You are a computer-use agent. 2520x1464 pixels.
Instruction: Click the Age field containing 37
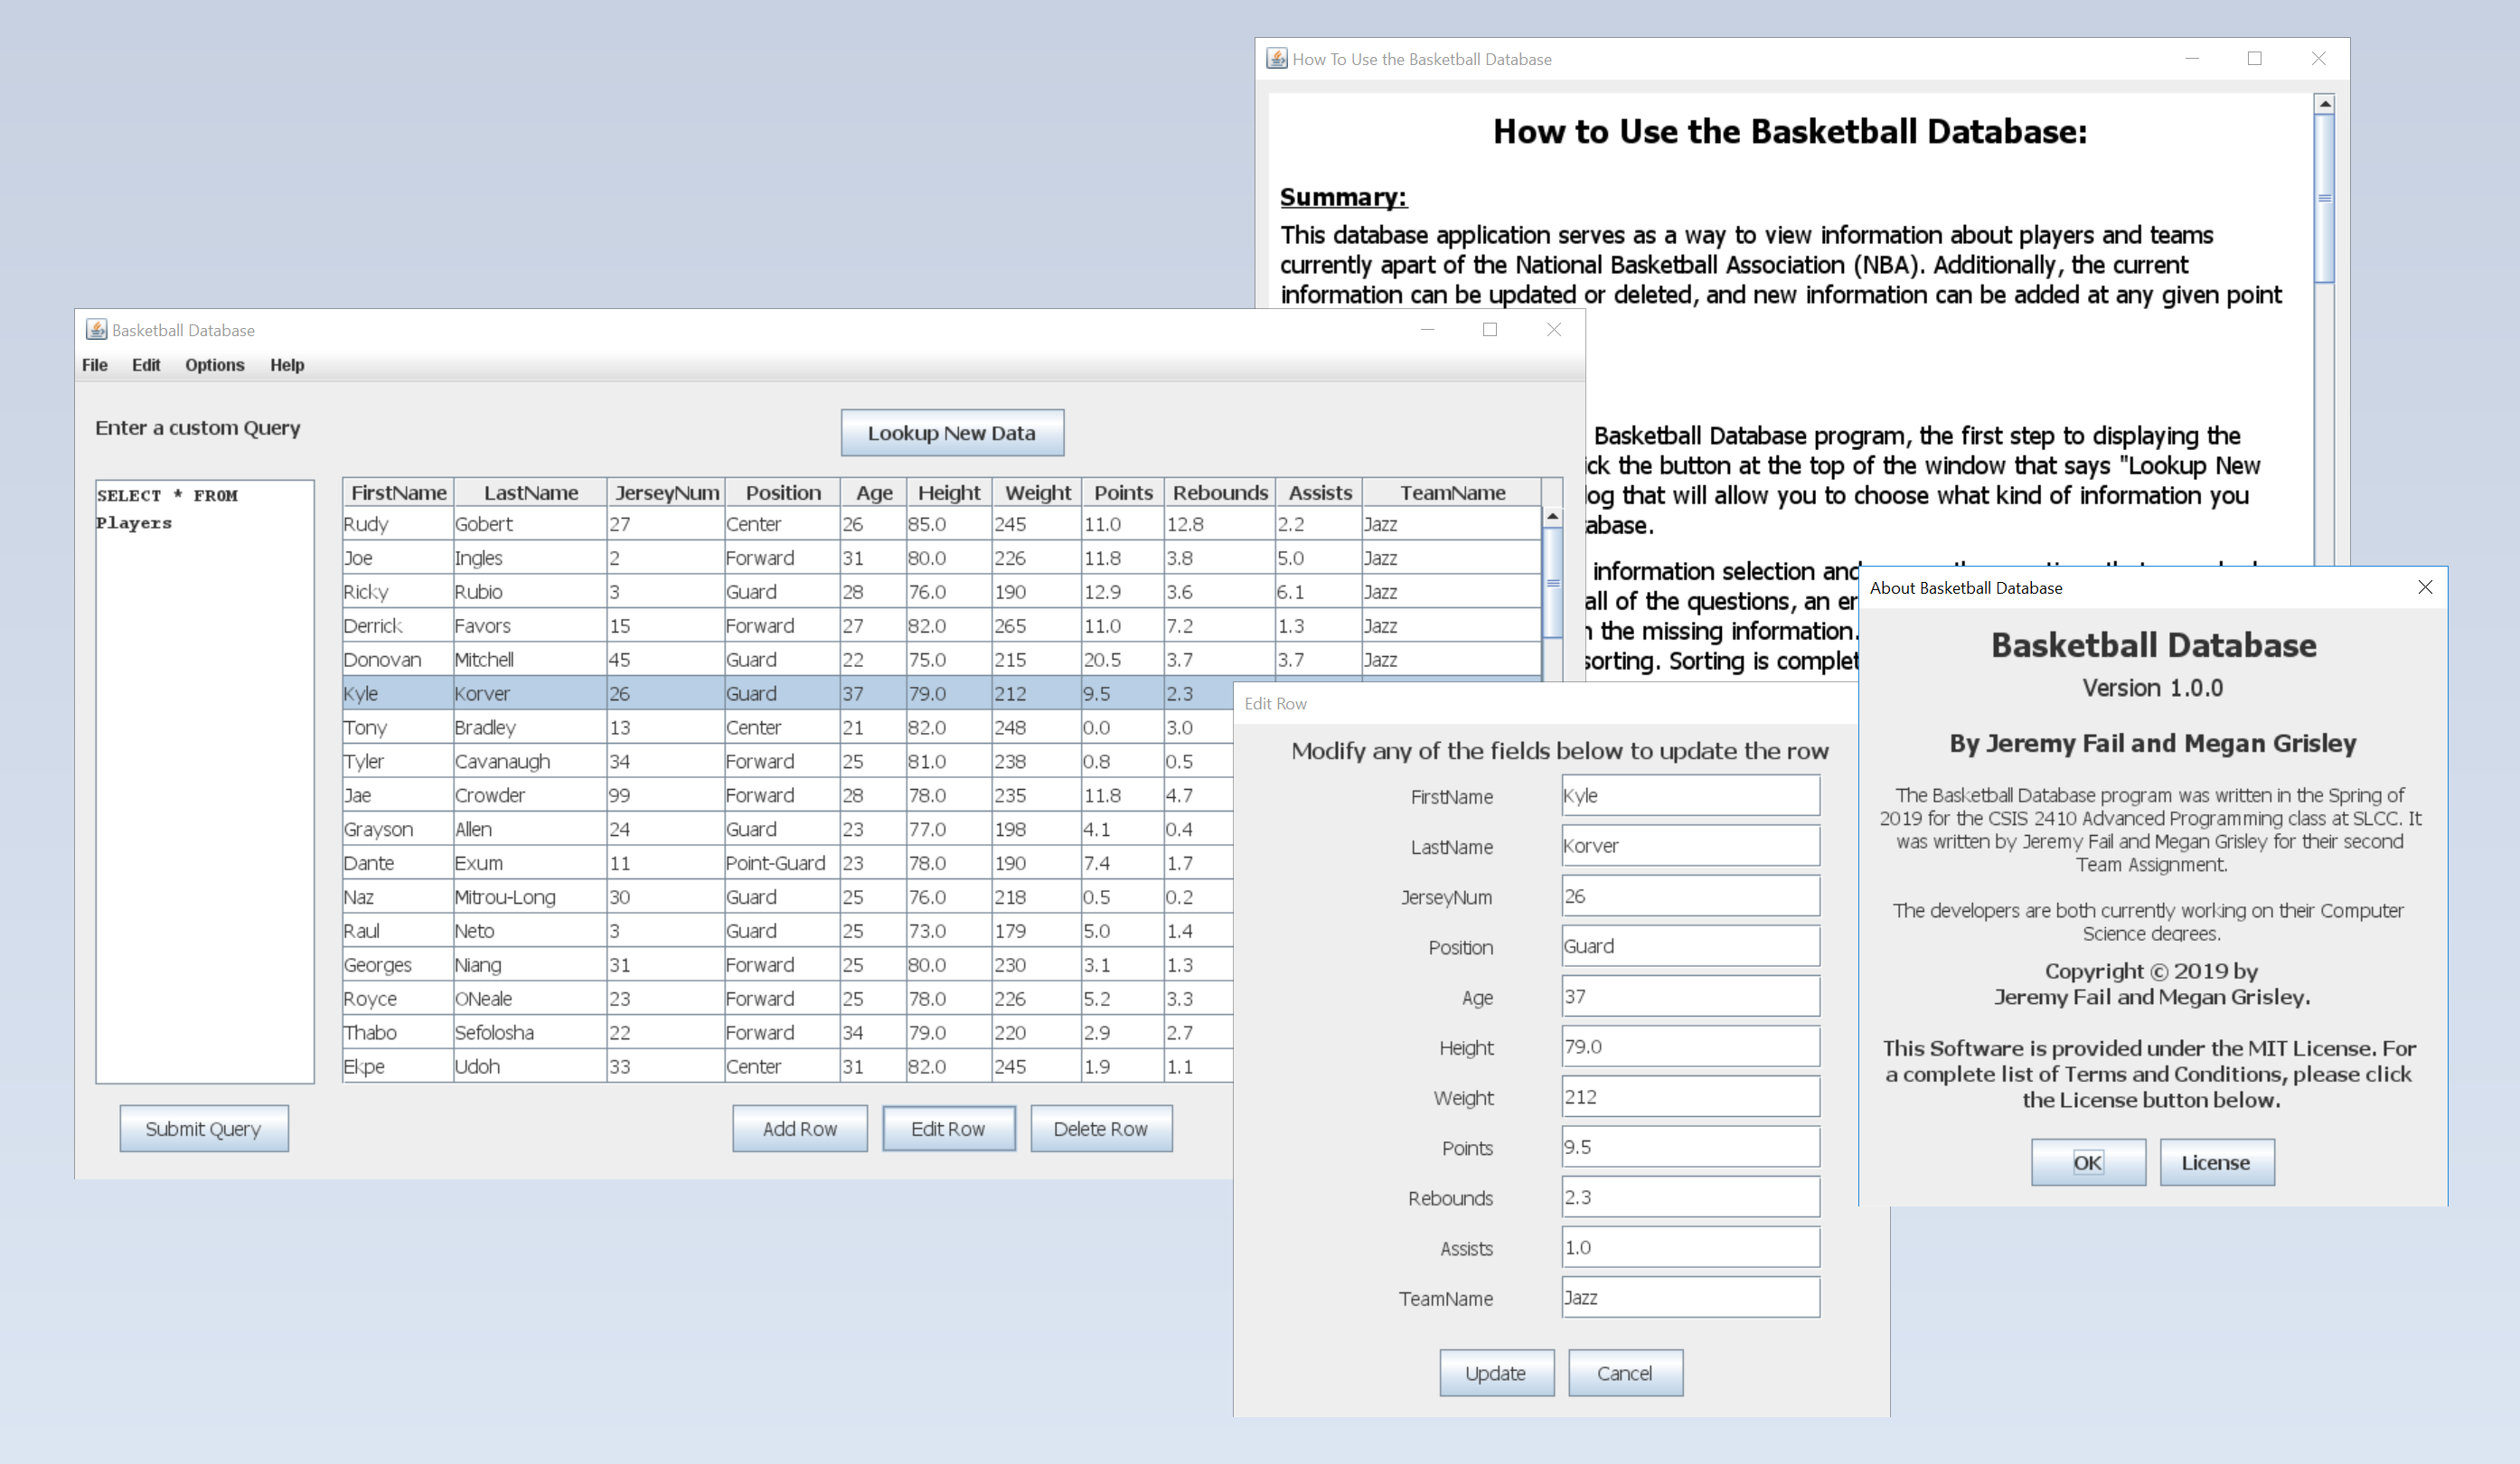pyautogui.click(x=1690, y=996)
